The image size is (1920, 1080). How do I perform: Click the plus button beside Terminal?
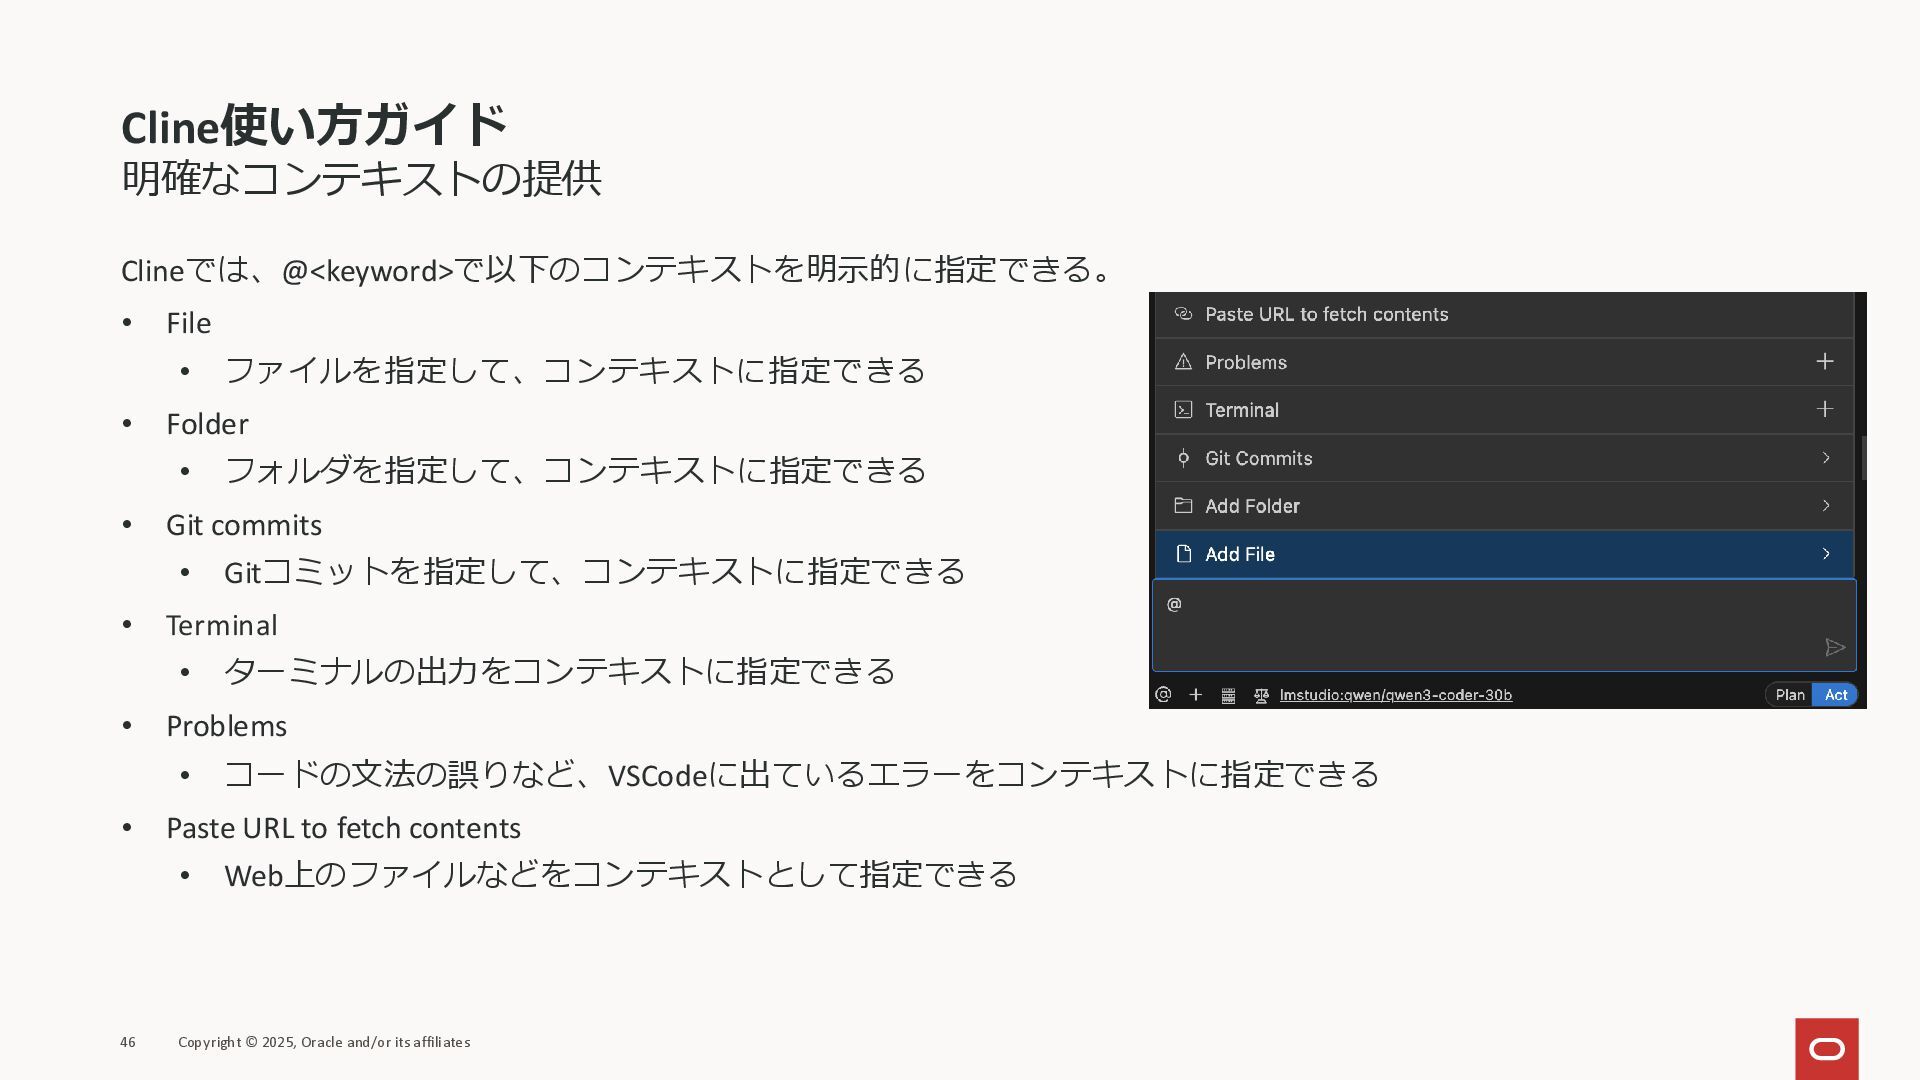[1824, 410]
